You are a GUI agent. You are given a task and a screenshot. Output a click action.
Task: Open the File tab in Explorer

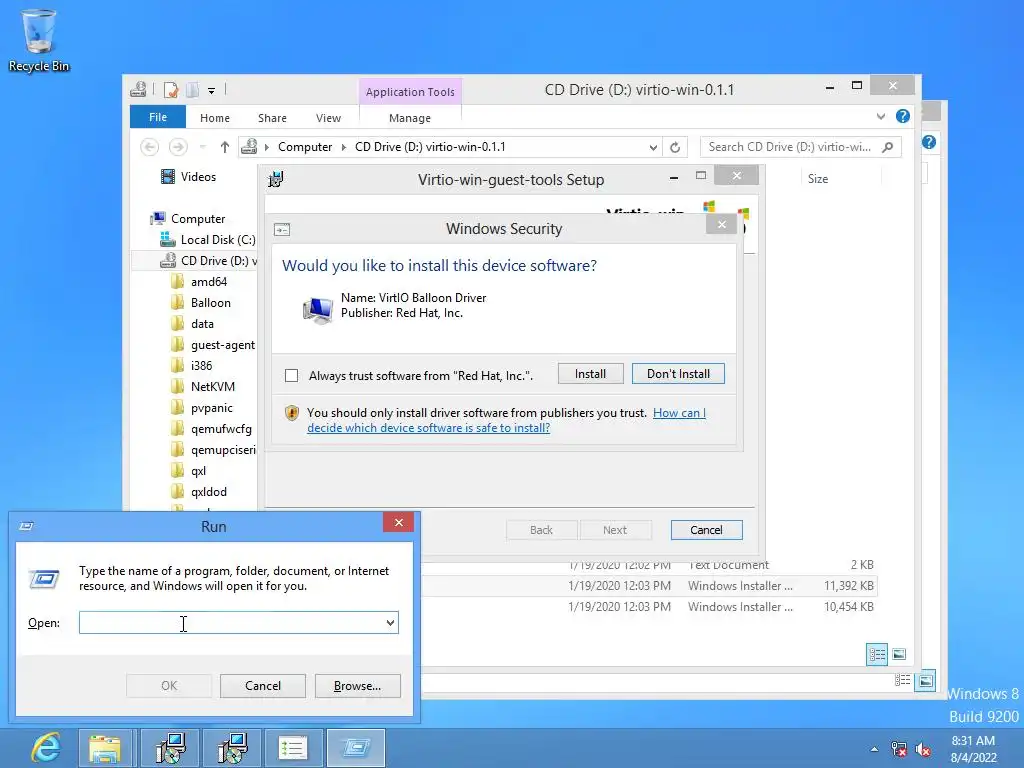click(x=158, y=117)
